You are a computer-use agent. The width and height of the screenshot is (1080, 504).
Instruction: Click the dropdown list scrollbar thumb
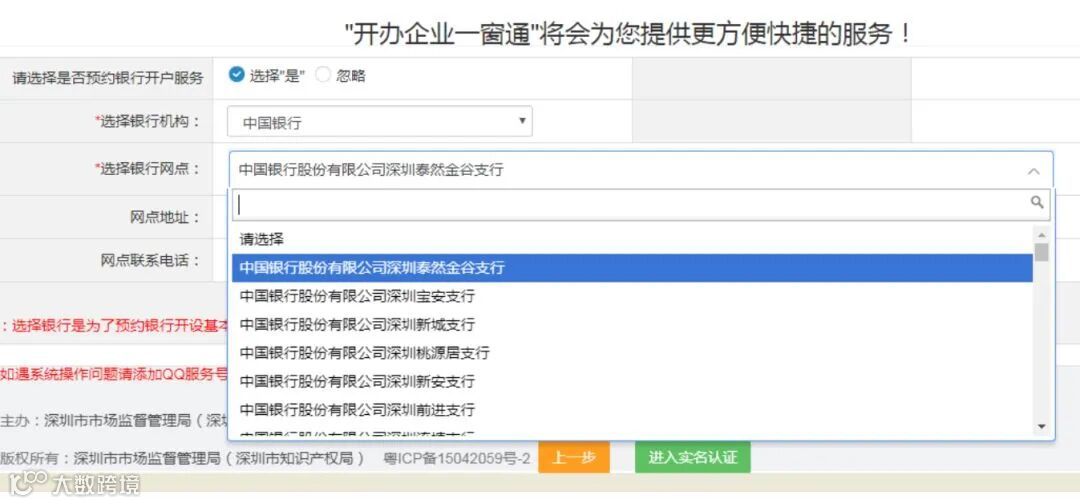(x=1041, y=252)
